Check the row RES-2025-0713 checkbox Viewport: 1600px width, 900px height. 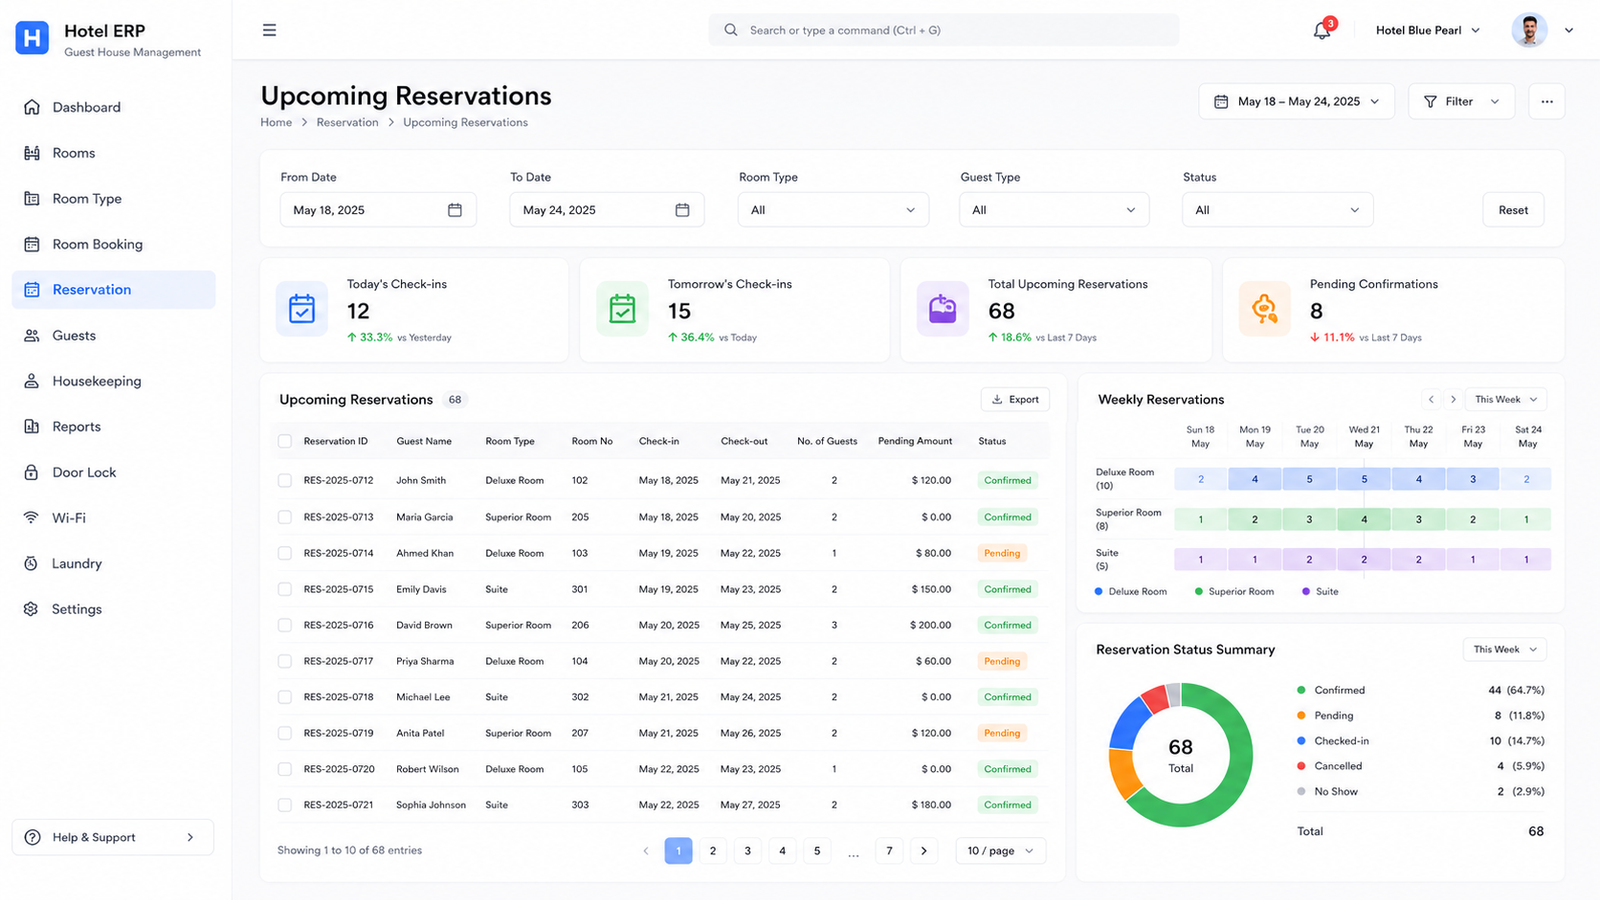285,517
